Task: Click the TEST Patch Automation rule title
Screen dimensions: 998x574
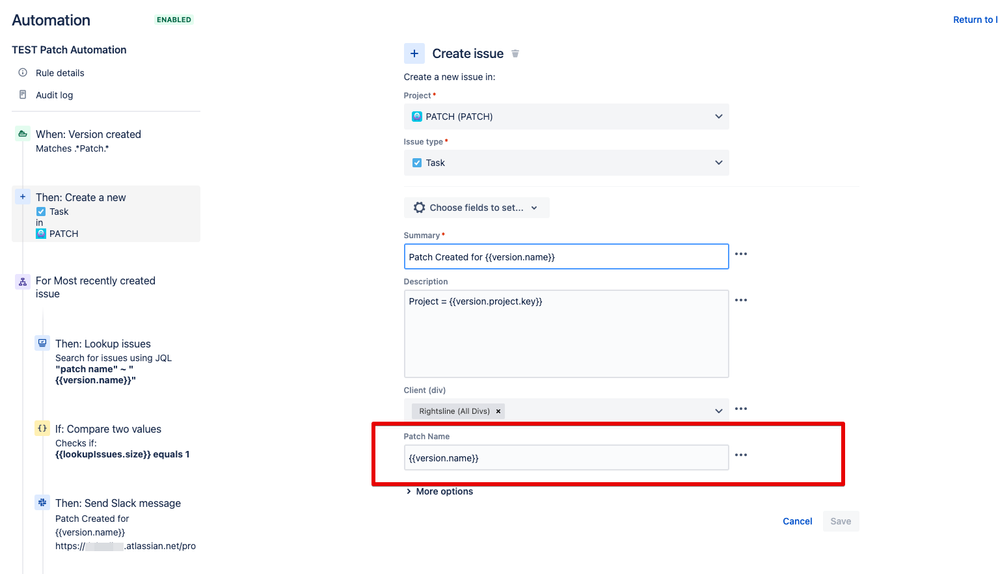Action: pyautogui.click(x=69, y=50)
